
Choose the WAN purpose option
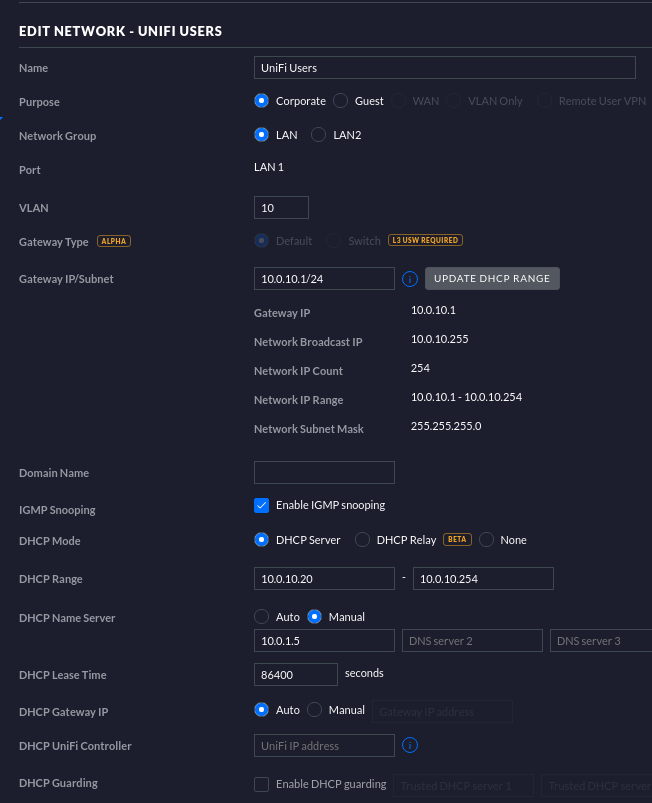pos(398,101)
